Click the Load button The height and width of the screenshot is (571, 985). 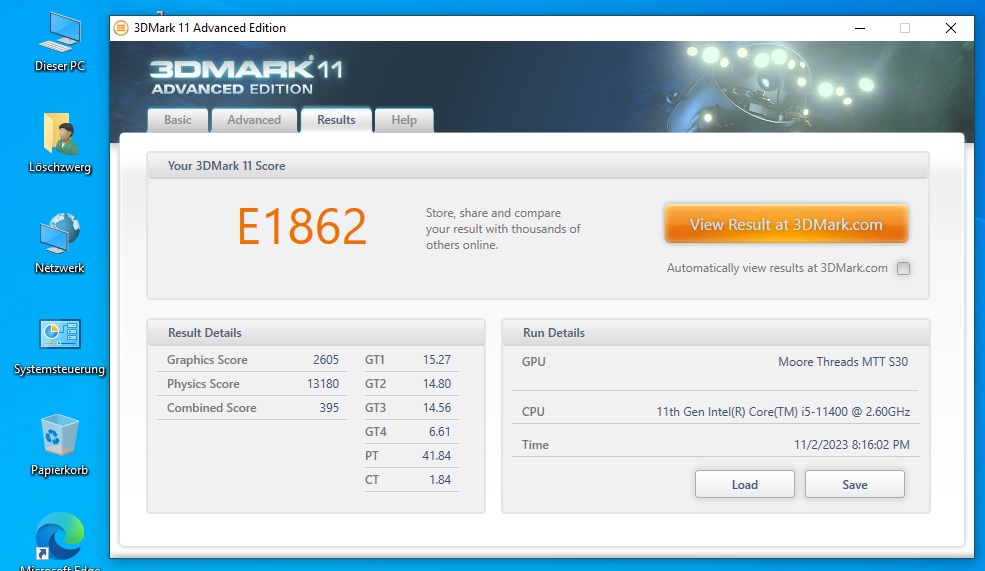pyautogui.click(x=744, y=484)
